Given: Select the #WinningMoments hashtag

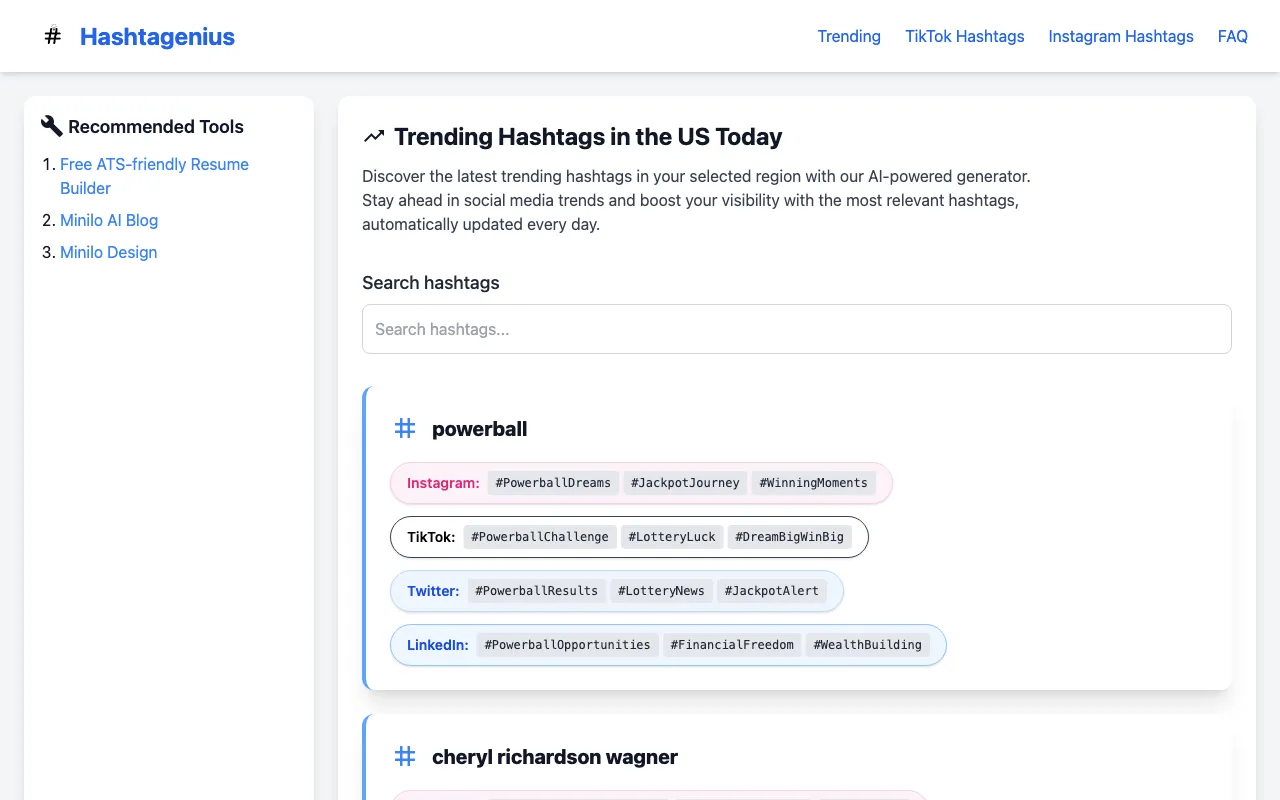Looking at the screenshot, I should 813,483.
